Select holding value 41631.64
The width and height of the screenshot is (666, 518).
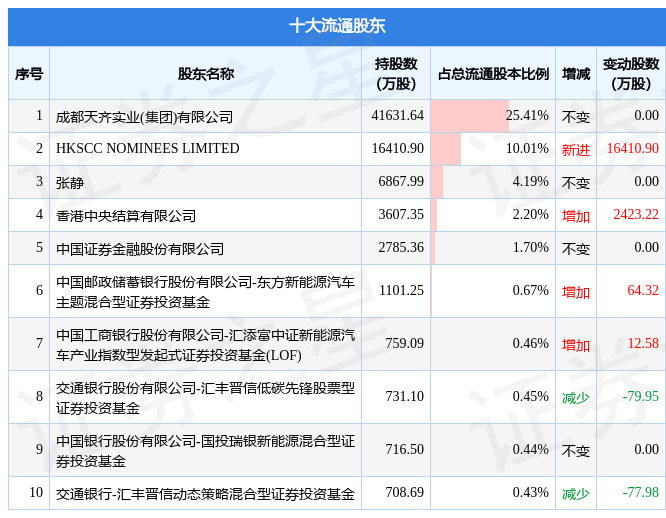398,115
